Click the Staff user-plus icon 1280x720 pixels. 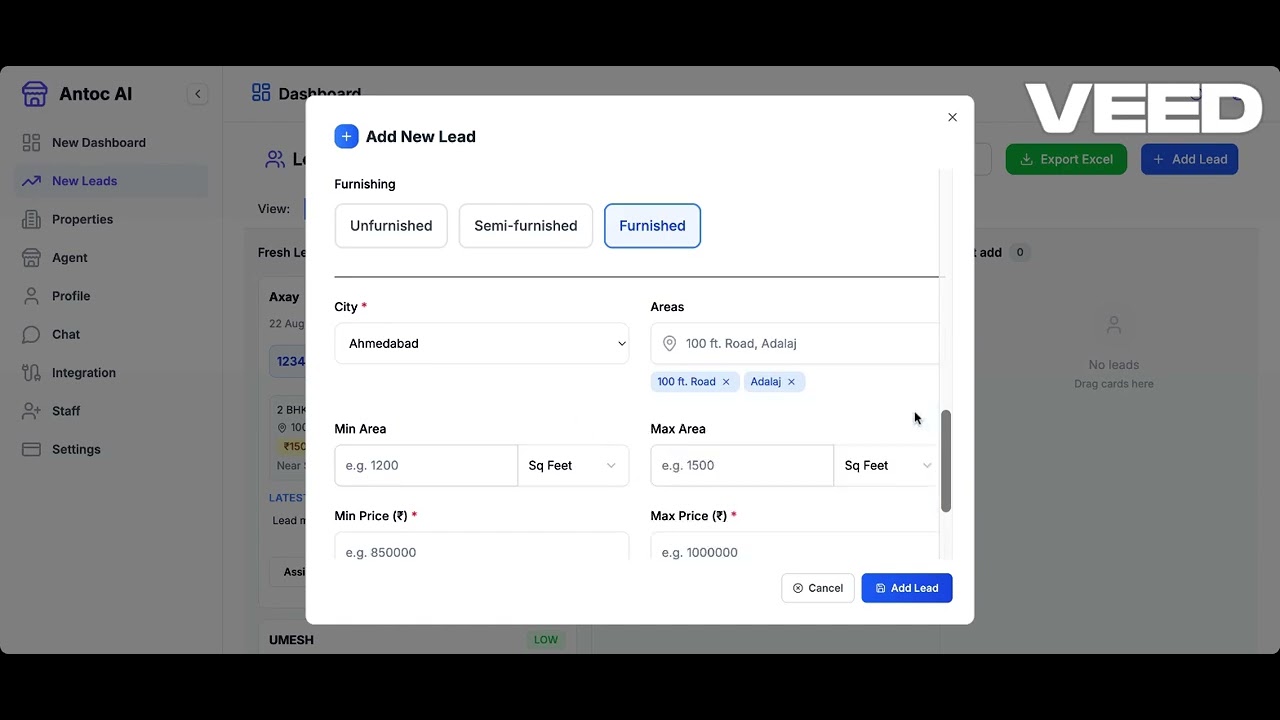32,411
